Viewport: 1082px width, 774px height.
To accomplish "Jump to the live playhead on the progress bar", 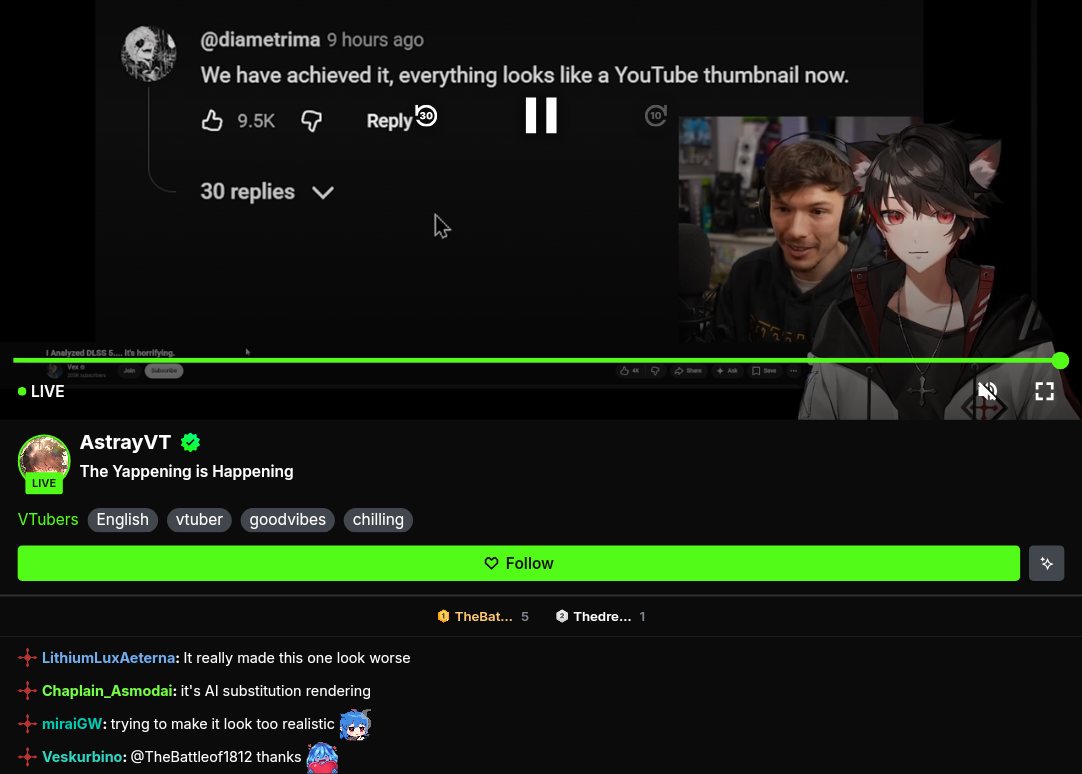I will [x=1061, y=360].
